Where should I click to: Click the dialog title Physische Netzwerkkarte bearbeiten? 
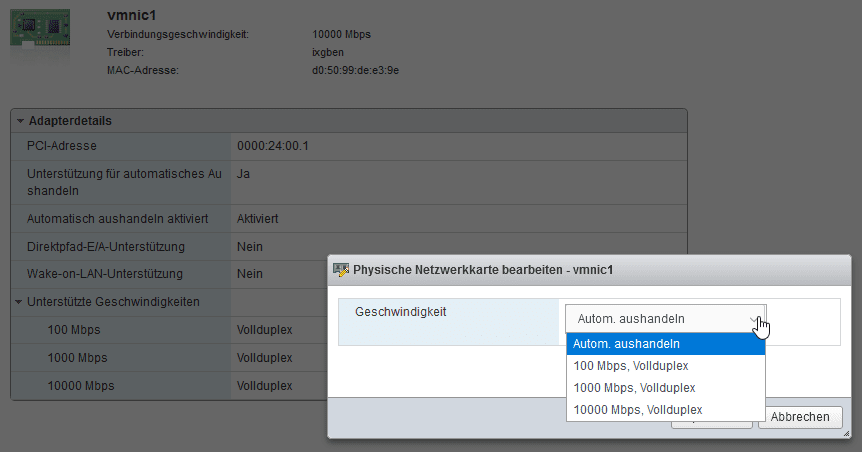tap(483, 270)
